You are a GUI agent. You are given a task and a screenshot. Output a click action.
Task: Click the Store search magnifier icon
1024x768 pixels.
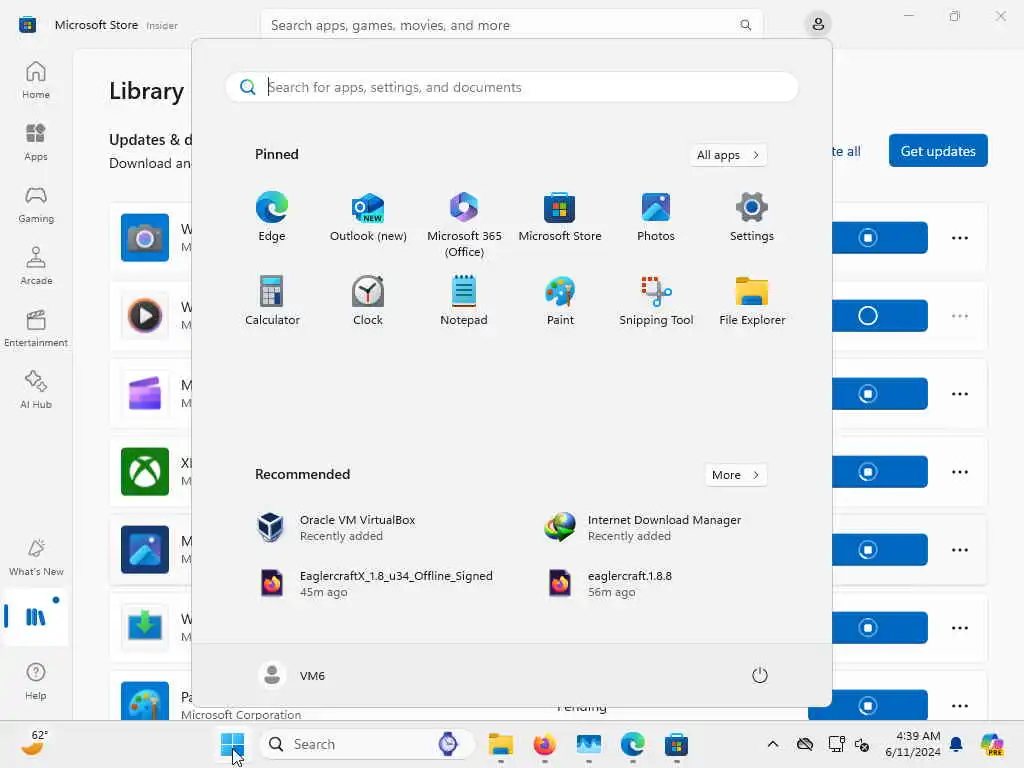tap(745, 25)
